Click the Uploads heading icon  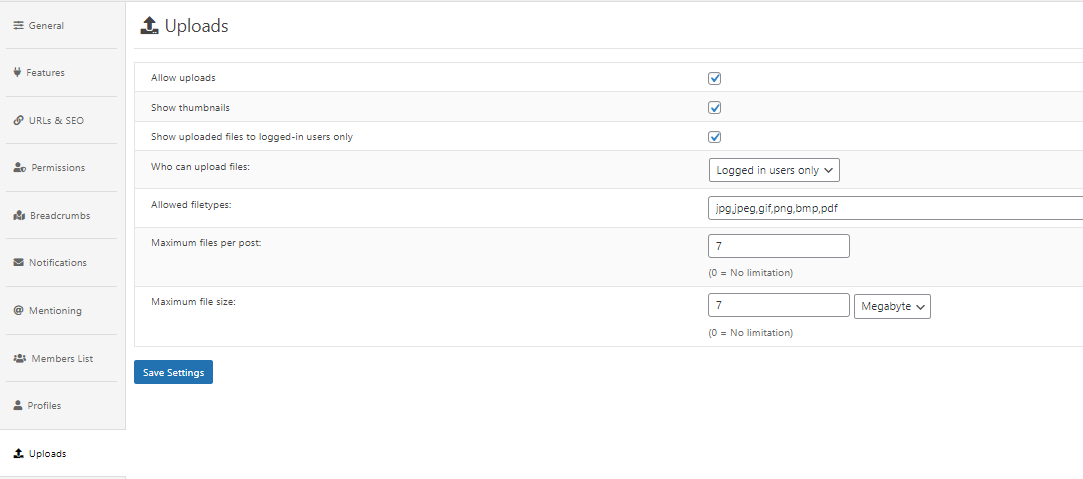pyautogui.click(x=149, y=26)
